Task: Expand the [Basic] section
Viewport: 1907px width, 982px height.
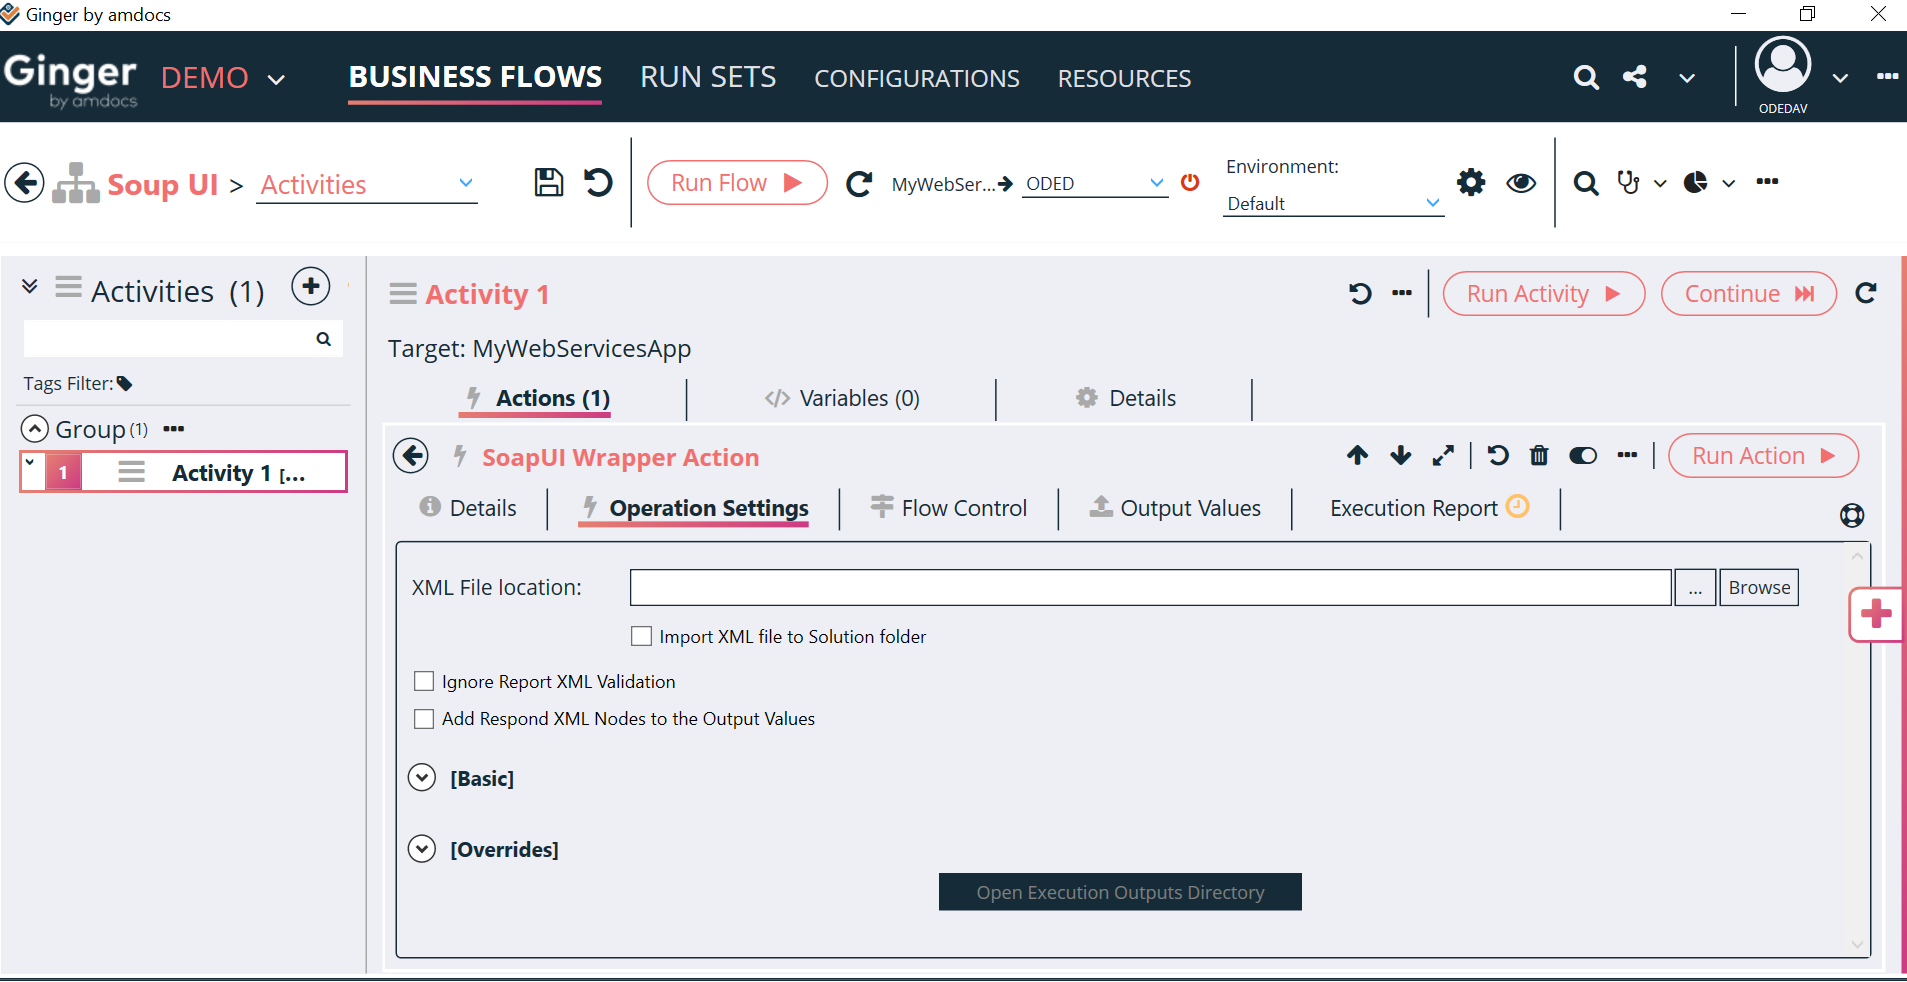Action: pyautogui.click(x=422, y=778)
